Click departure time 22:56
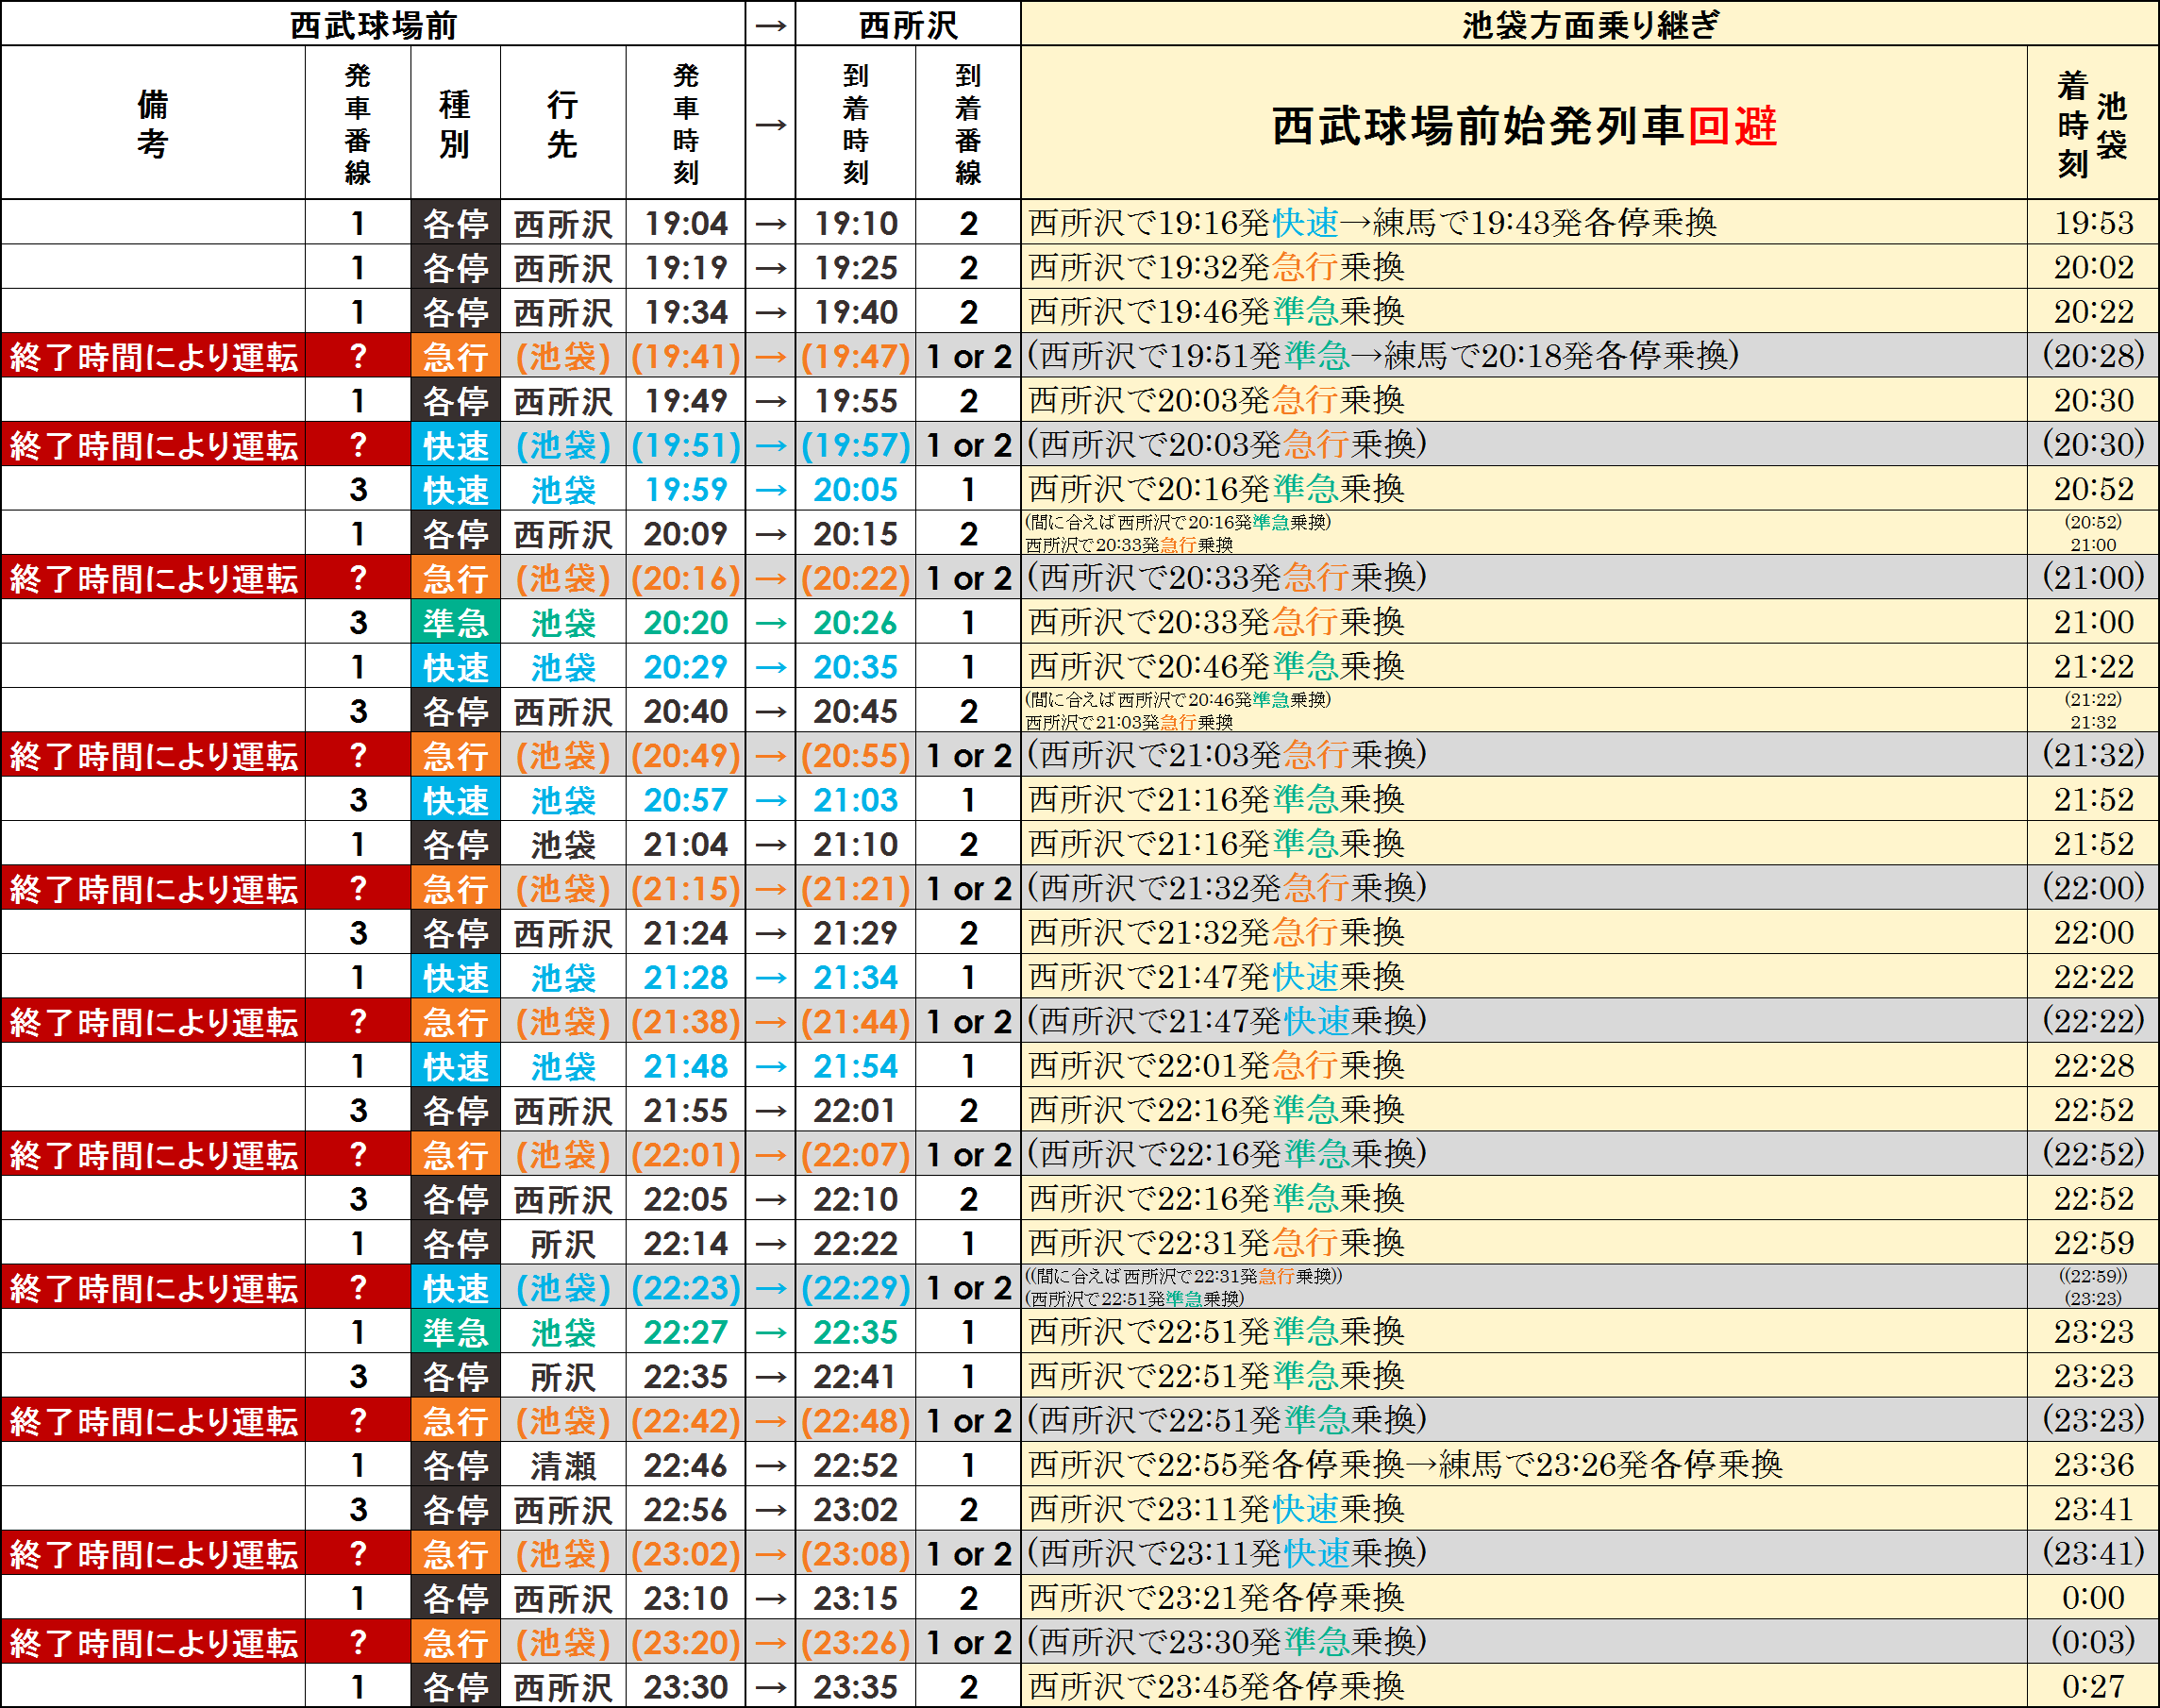The height and width of the screenshot is (1708, 2160). pos(686,1509)
